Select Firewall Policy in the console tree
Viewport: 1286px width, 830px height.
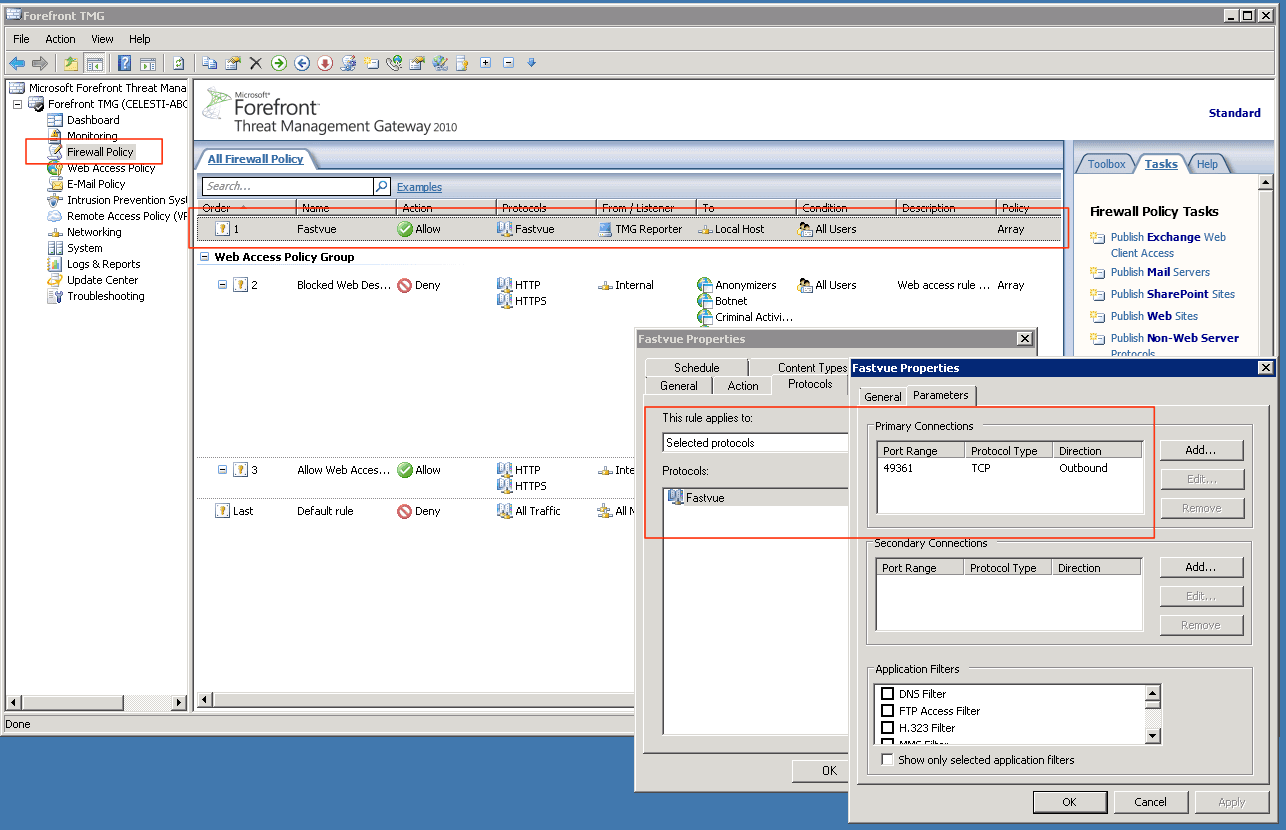tap(100, 152)
